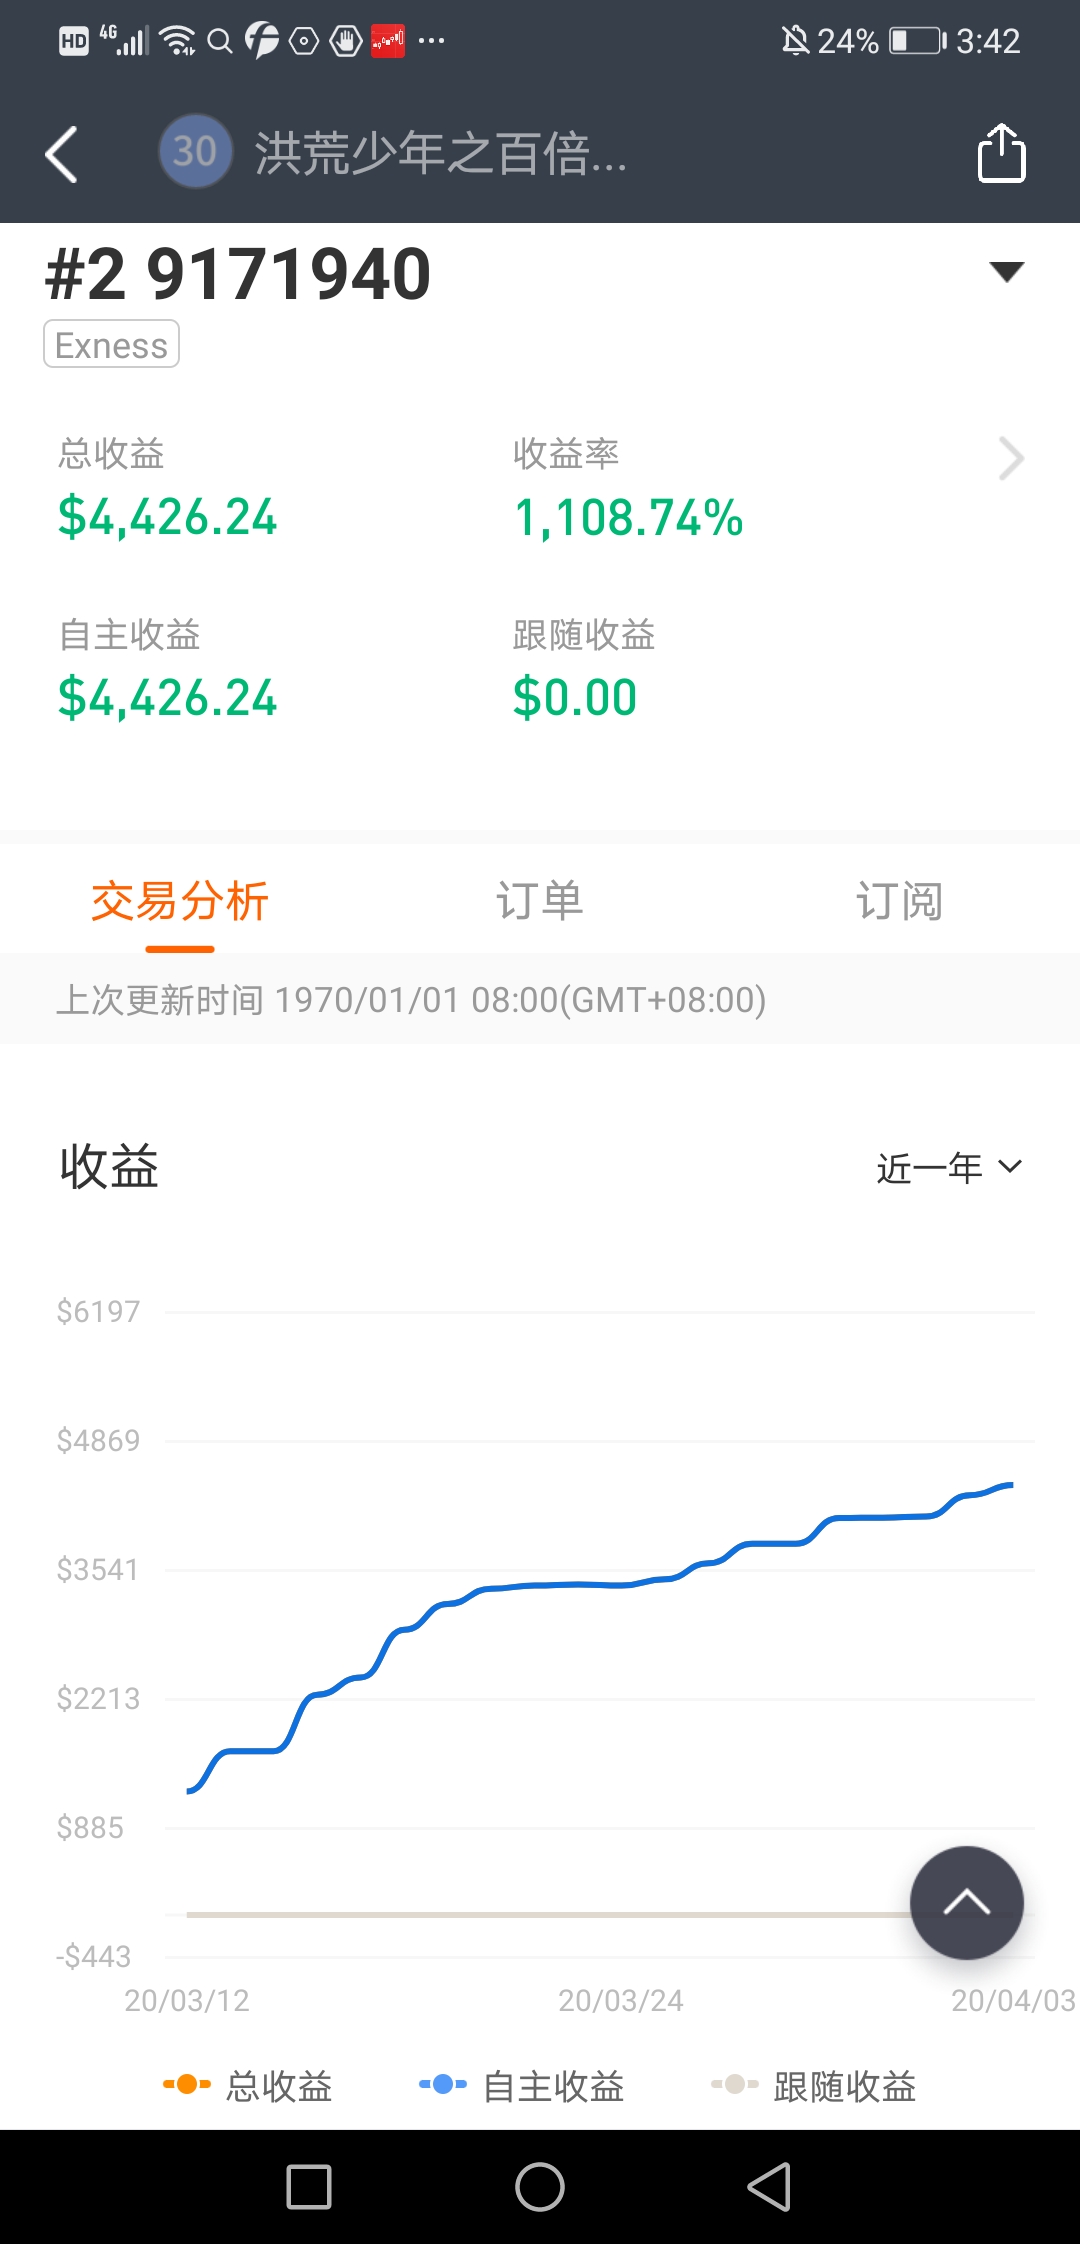The width and height of the screenshot is (1080, 2244).
Task: Toggle 总收益 legend series
Action: (x=248, y=2086)
